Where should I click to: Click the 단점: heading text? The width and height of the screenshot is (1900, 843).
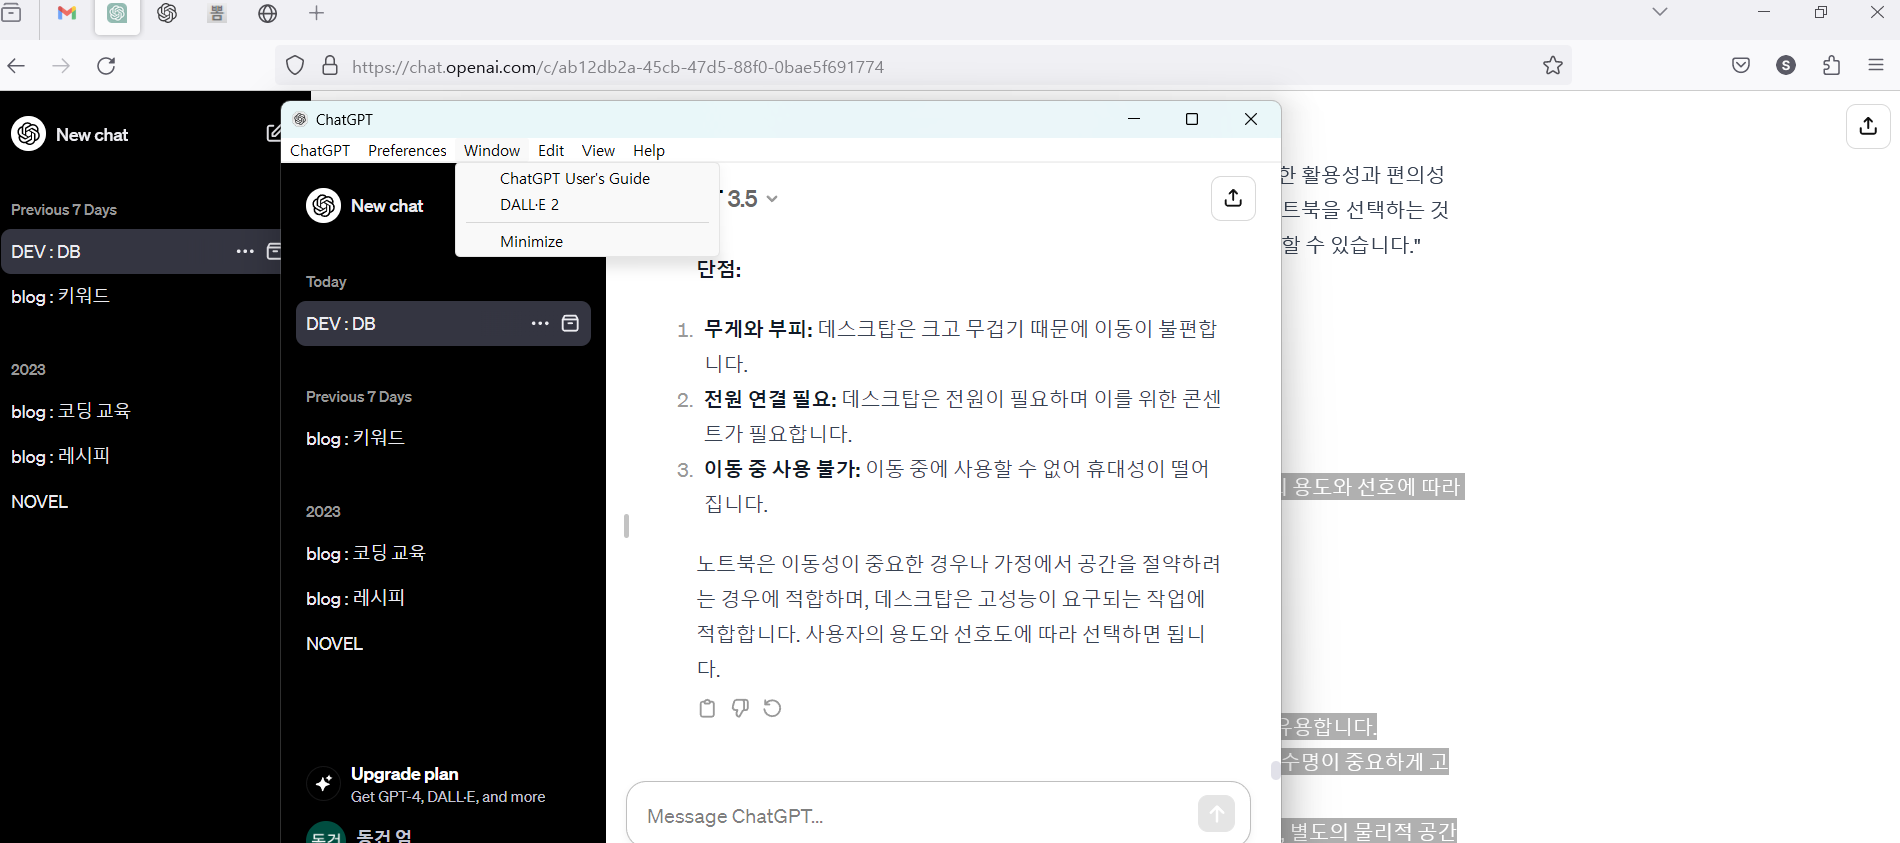pos(719,269)
